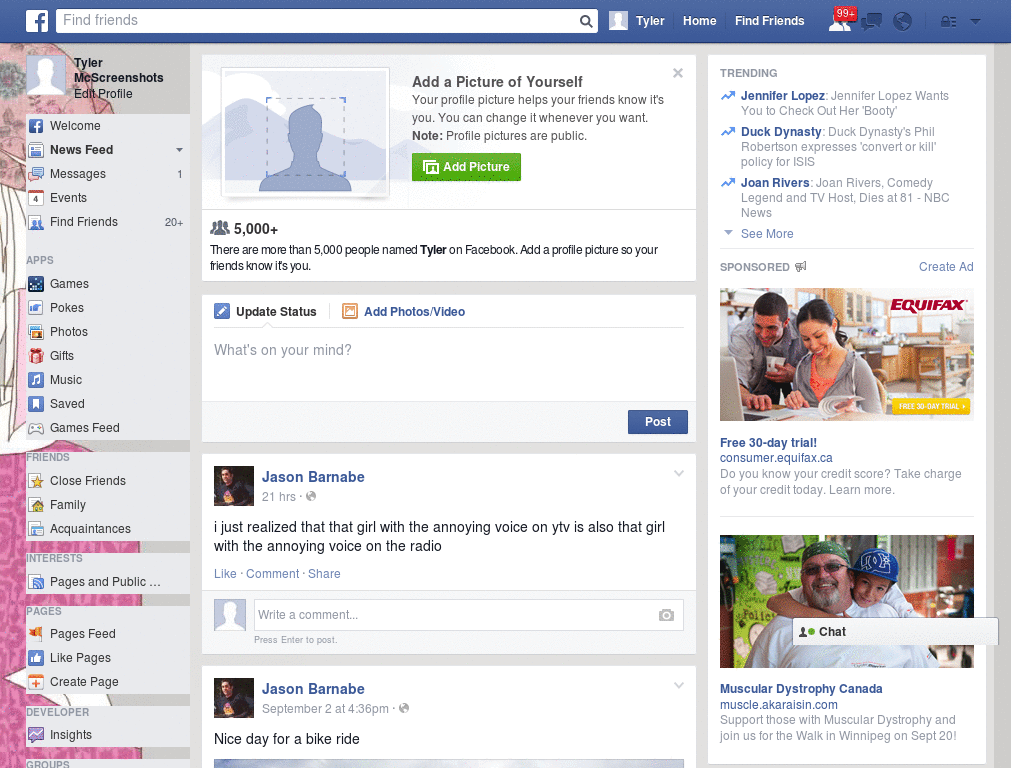1024x768 pixels.
Task: Click the Welcome icon in sidebar
Action: [36, 126]
